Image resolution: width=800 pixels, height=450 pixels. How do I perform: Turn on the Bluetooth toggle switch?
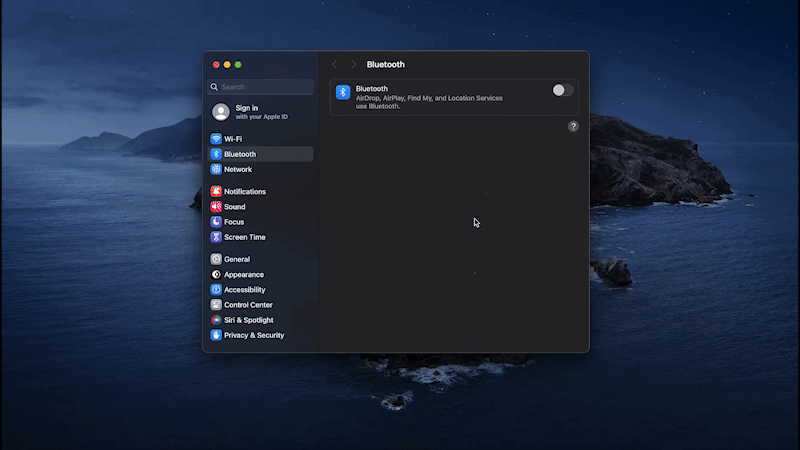563,90
